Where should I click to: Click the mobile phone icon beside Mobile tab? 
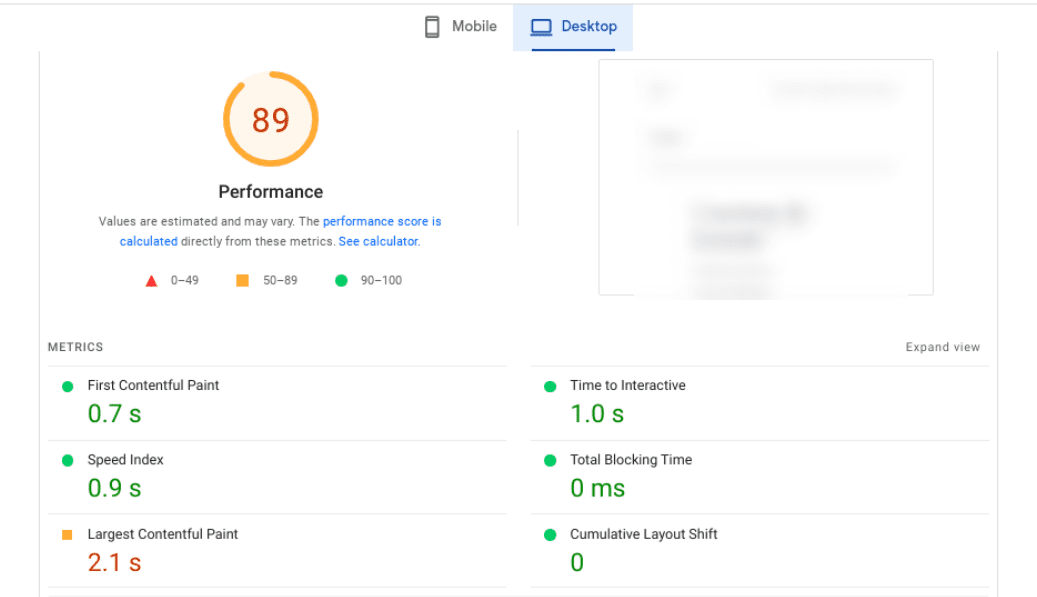[432, 26]
